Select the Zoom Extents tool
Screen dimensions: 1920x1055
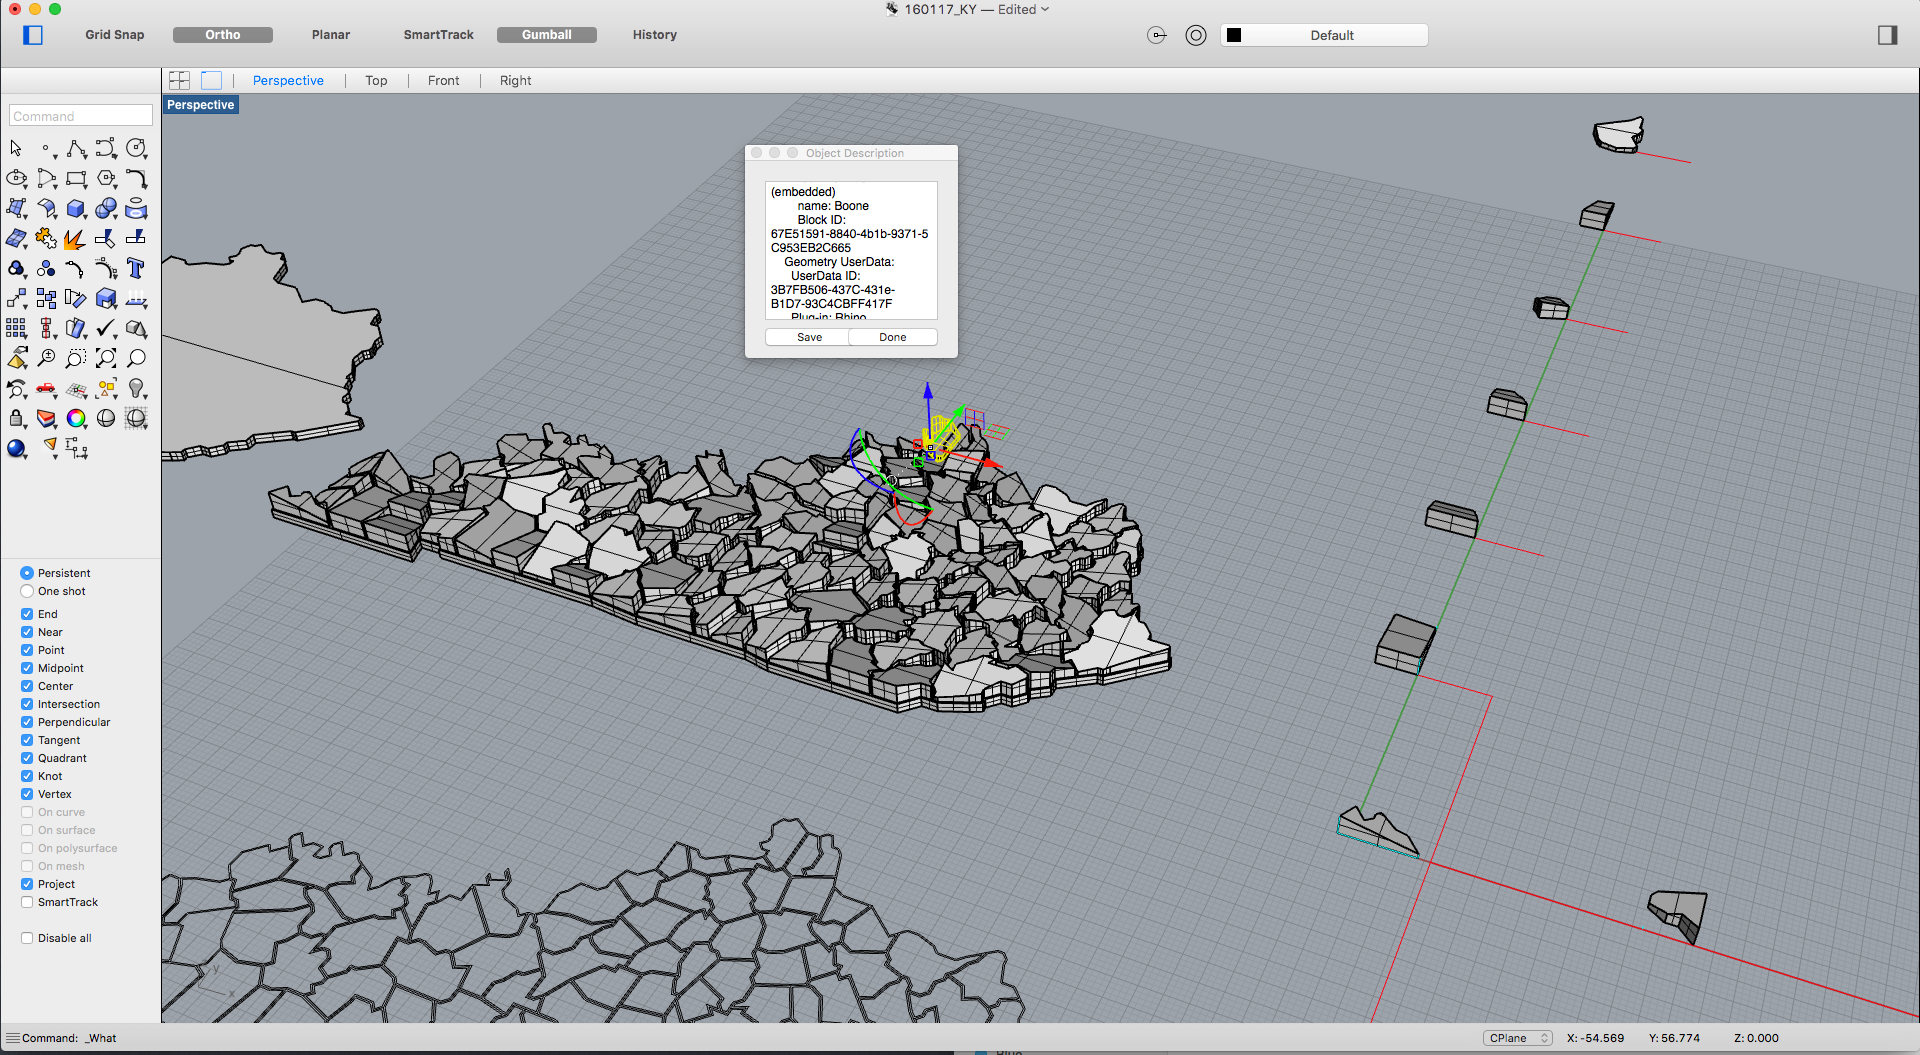click(106, 358)
